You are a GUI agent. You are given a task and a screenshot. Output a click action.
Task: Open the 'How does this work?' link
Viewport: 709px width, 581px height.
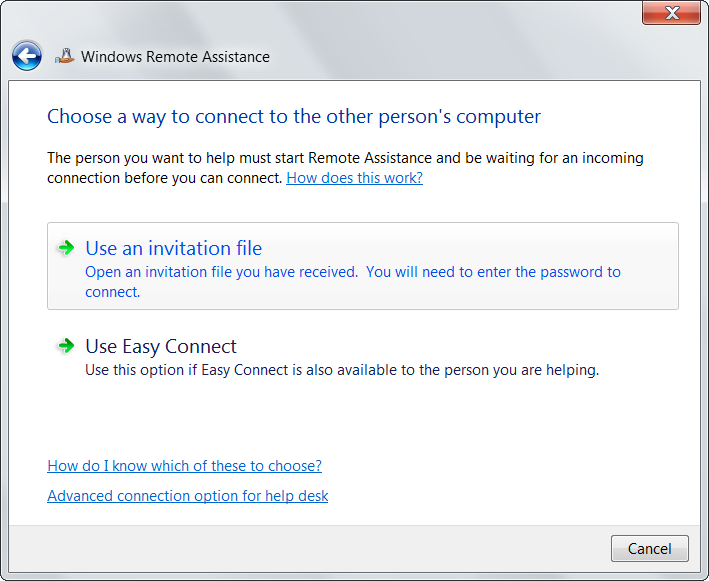(x=354, y=178)
